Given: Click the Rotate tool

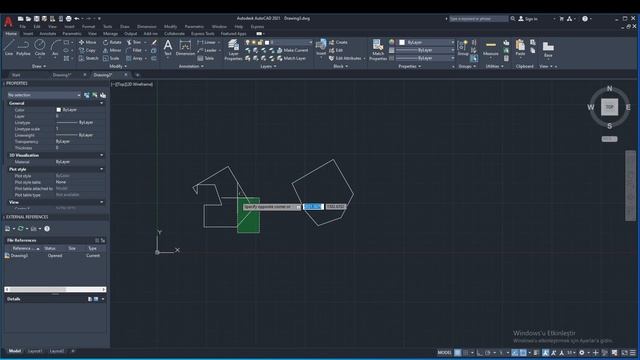Looking at the screenshot, I should (112, 42).
